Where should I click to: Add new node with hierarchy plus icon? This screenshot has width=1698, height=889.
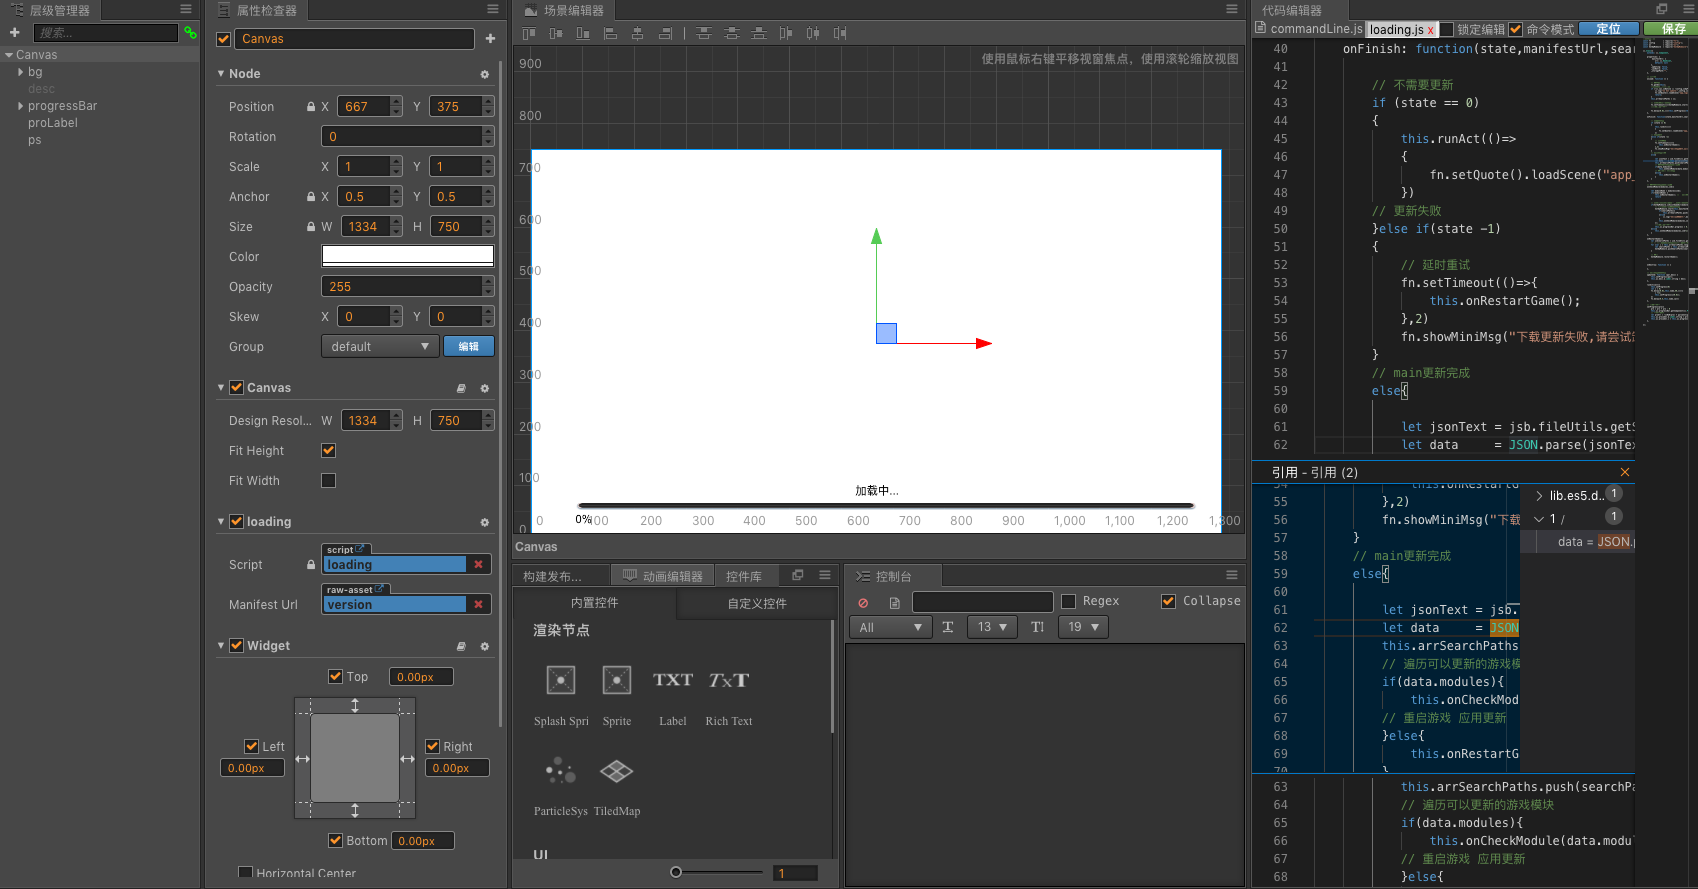(x=15, y=33)
